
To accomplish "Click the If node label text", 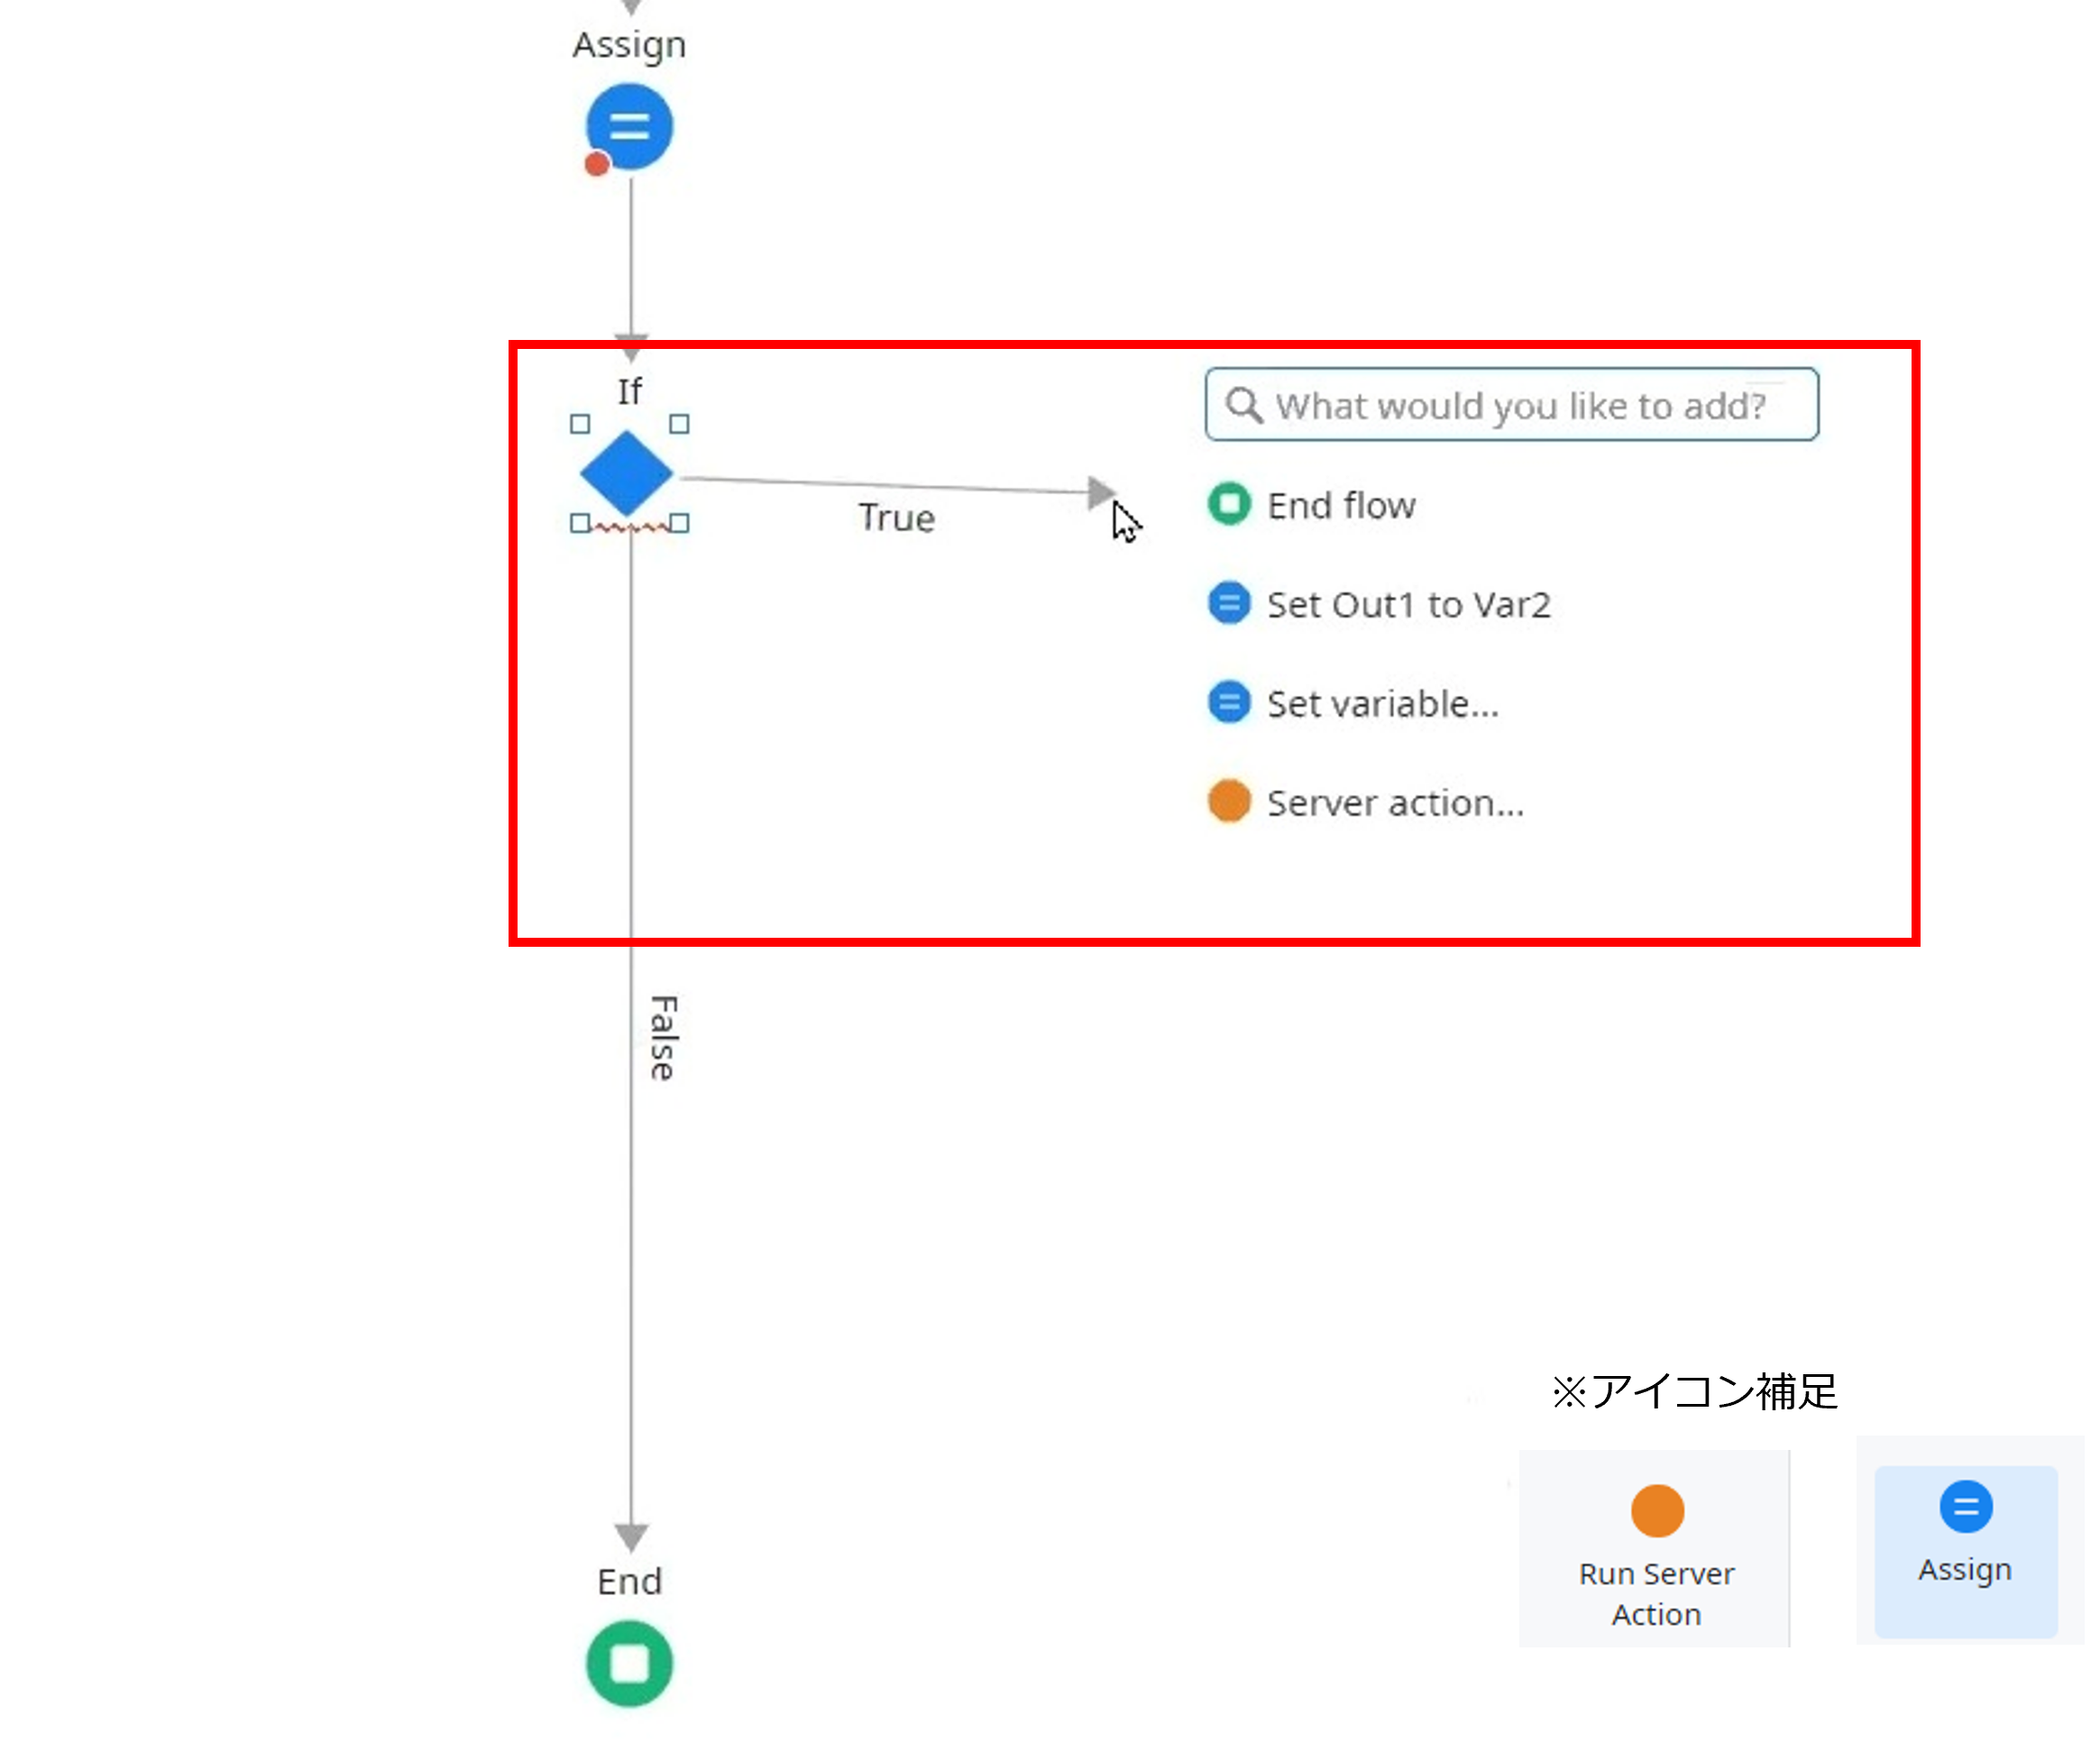I will pyautogui.click(x=629, y=391).
